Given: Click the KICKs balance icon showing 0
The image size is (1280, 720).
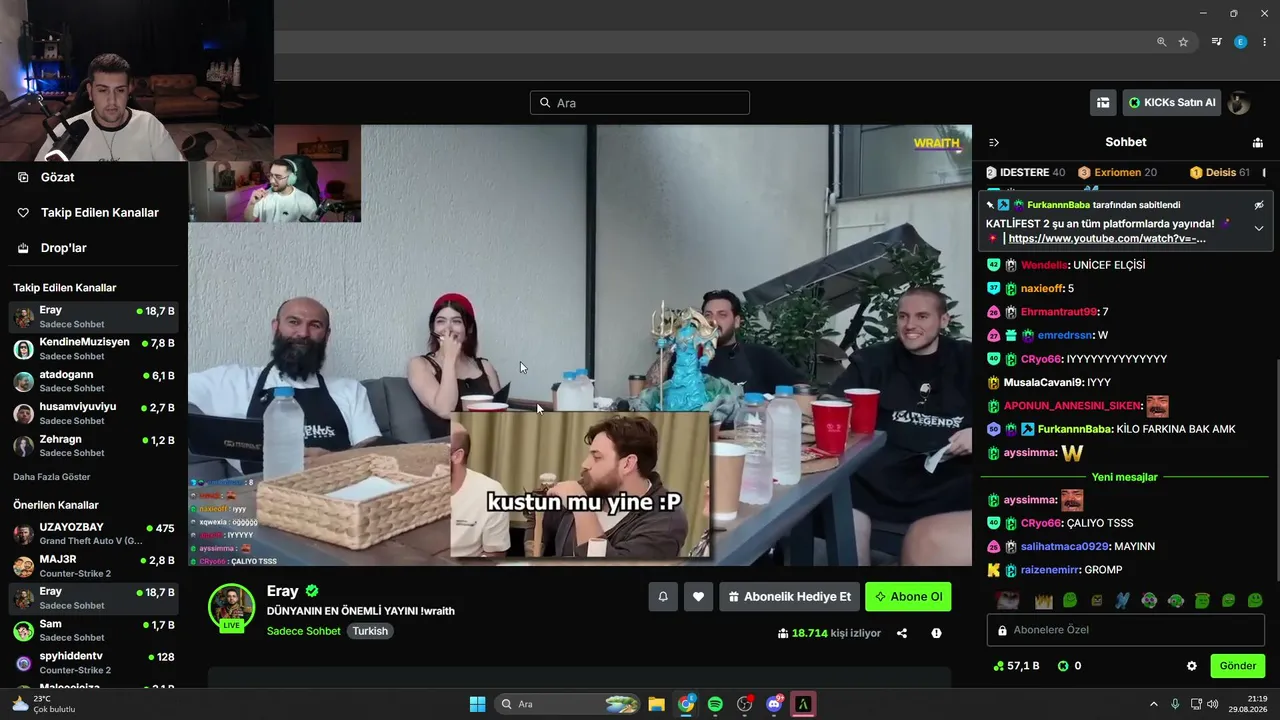Looking at the screenshot, I should 1063,666.
